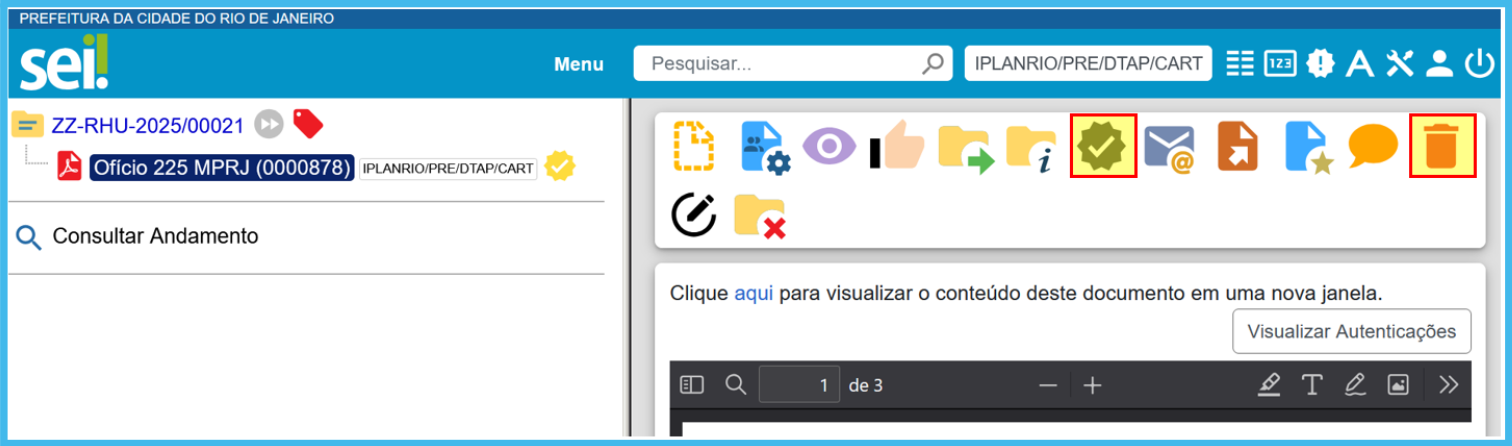
Task: Open the main Menu
Action: coord(579,64)
